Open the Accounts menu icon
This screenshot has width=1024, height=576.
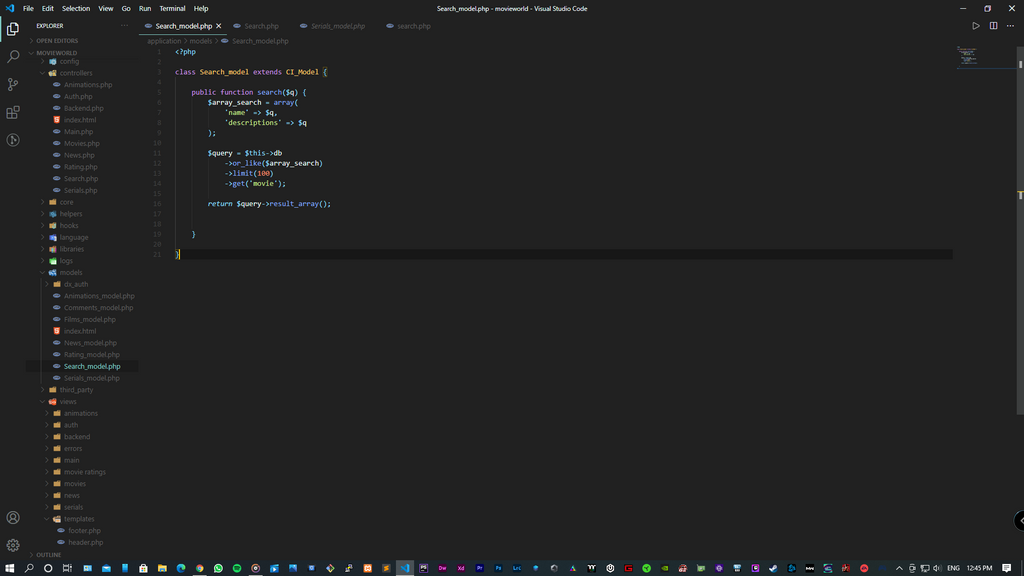click(x=12, y=518)
